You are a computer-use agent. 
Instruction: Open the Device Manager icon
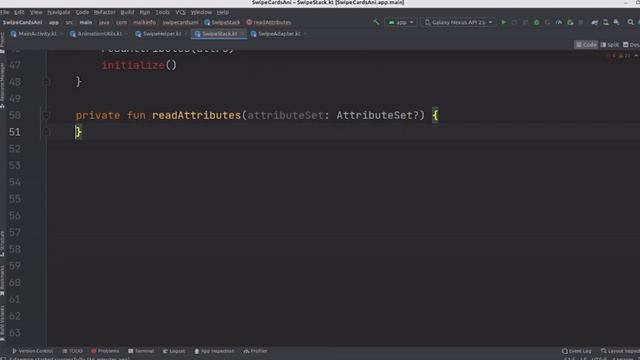pos(606,22)
